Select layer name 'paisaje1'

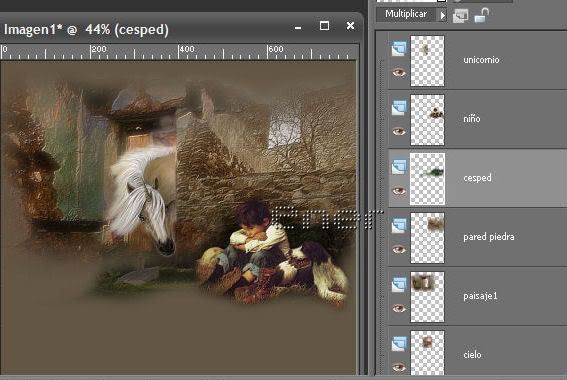480,296
